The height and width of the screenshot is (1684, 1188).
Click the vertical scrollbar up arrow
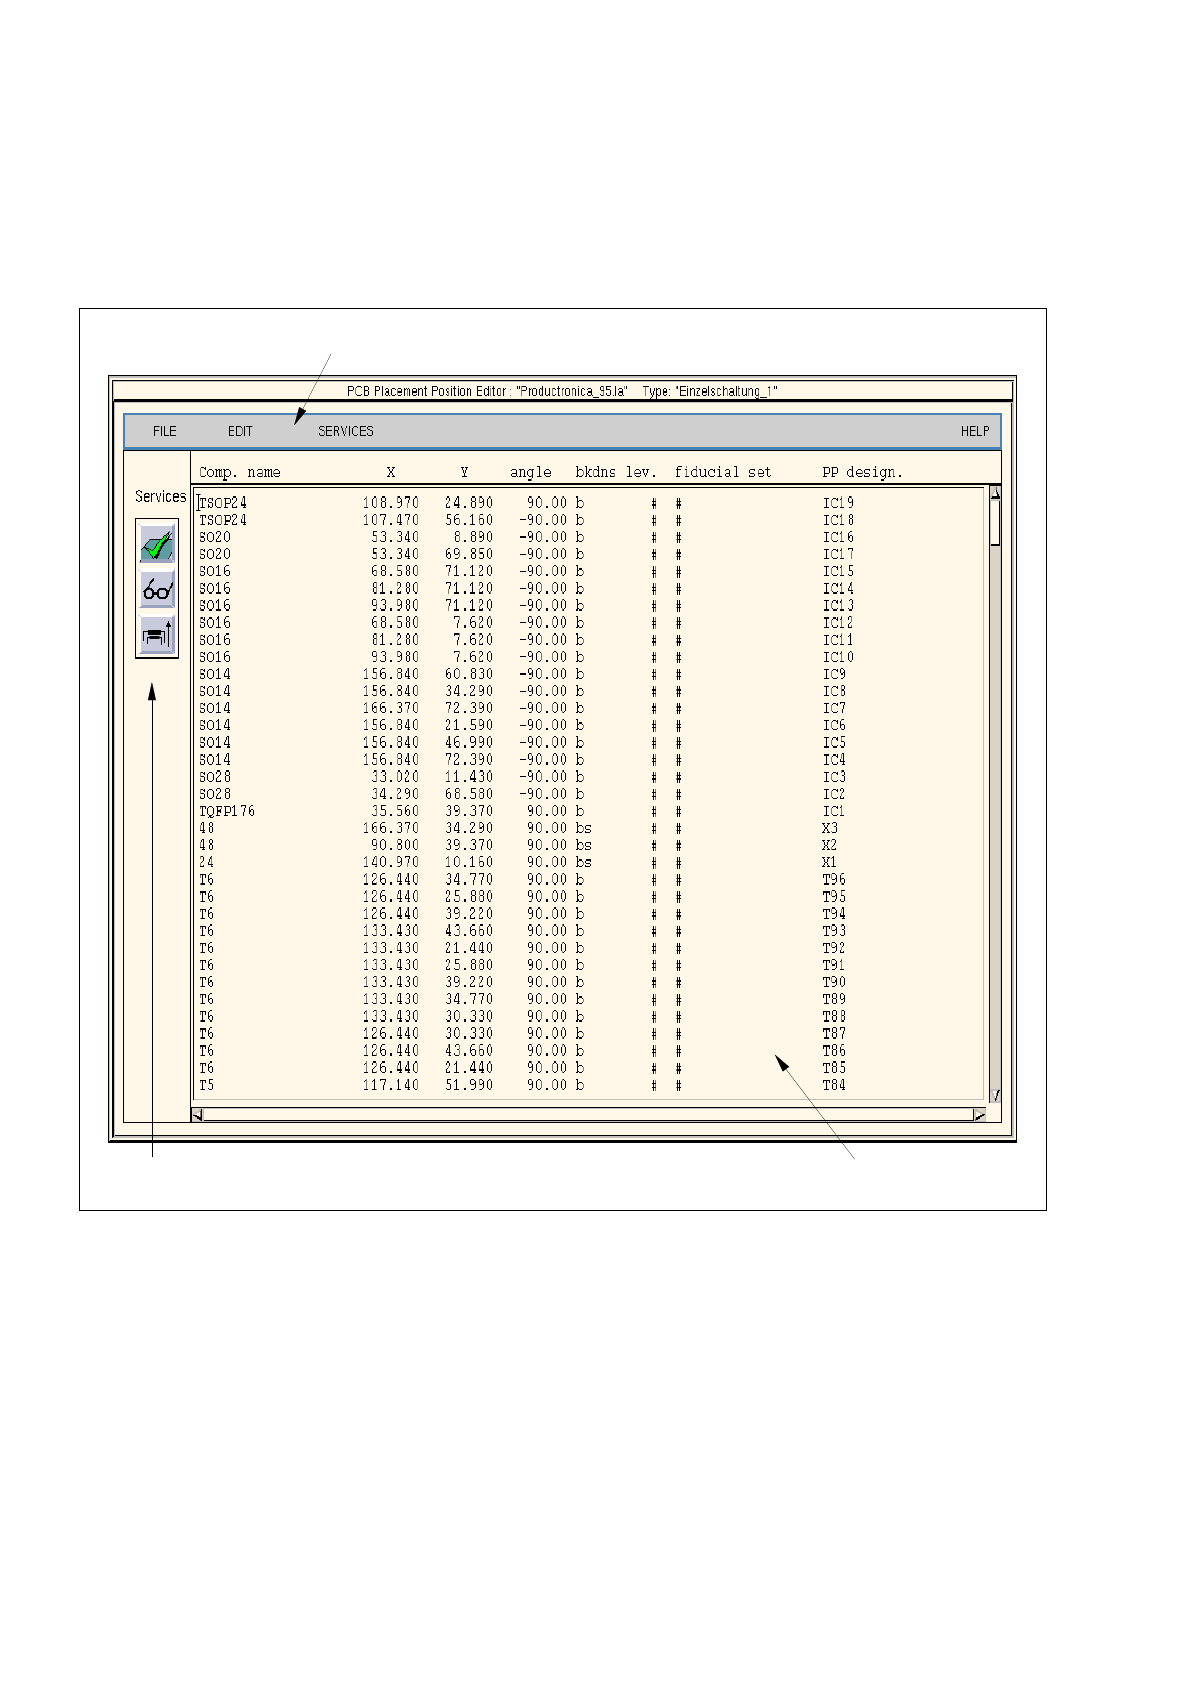click(x=995, y=493)
